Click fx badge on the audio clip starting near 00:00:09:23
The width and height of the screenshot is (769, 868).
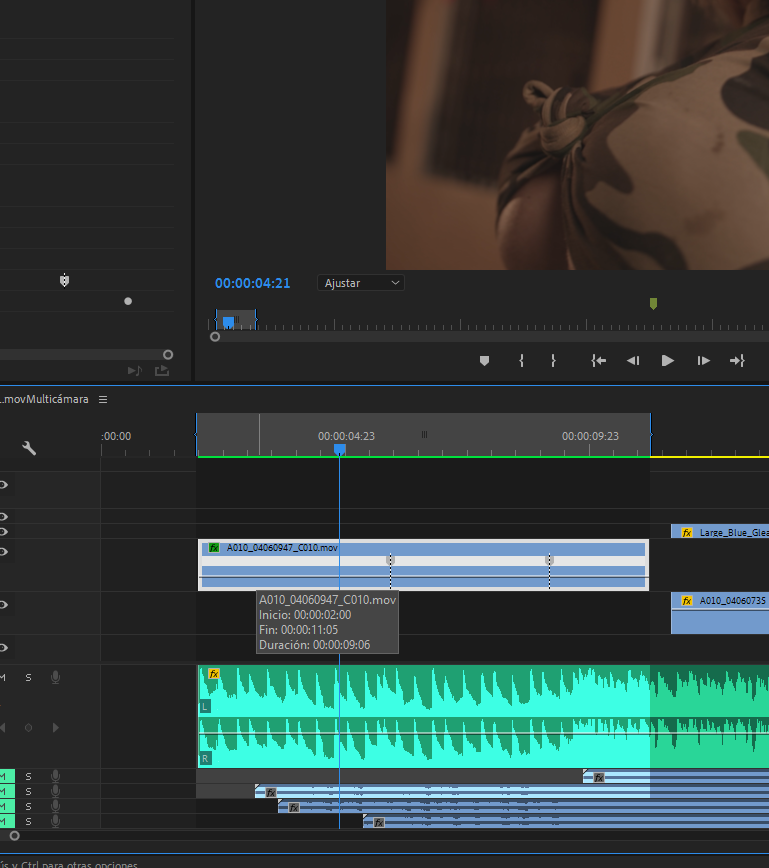pos(598,778)
